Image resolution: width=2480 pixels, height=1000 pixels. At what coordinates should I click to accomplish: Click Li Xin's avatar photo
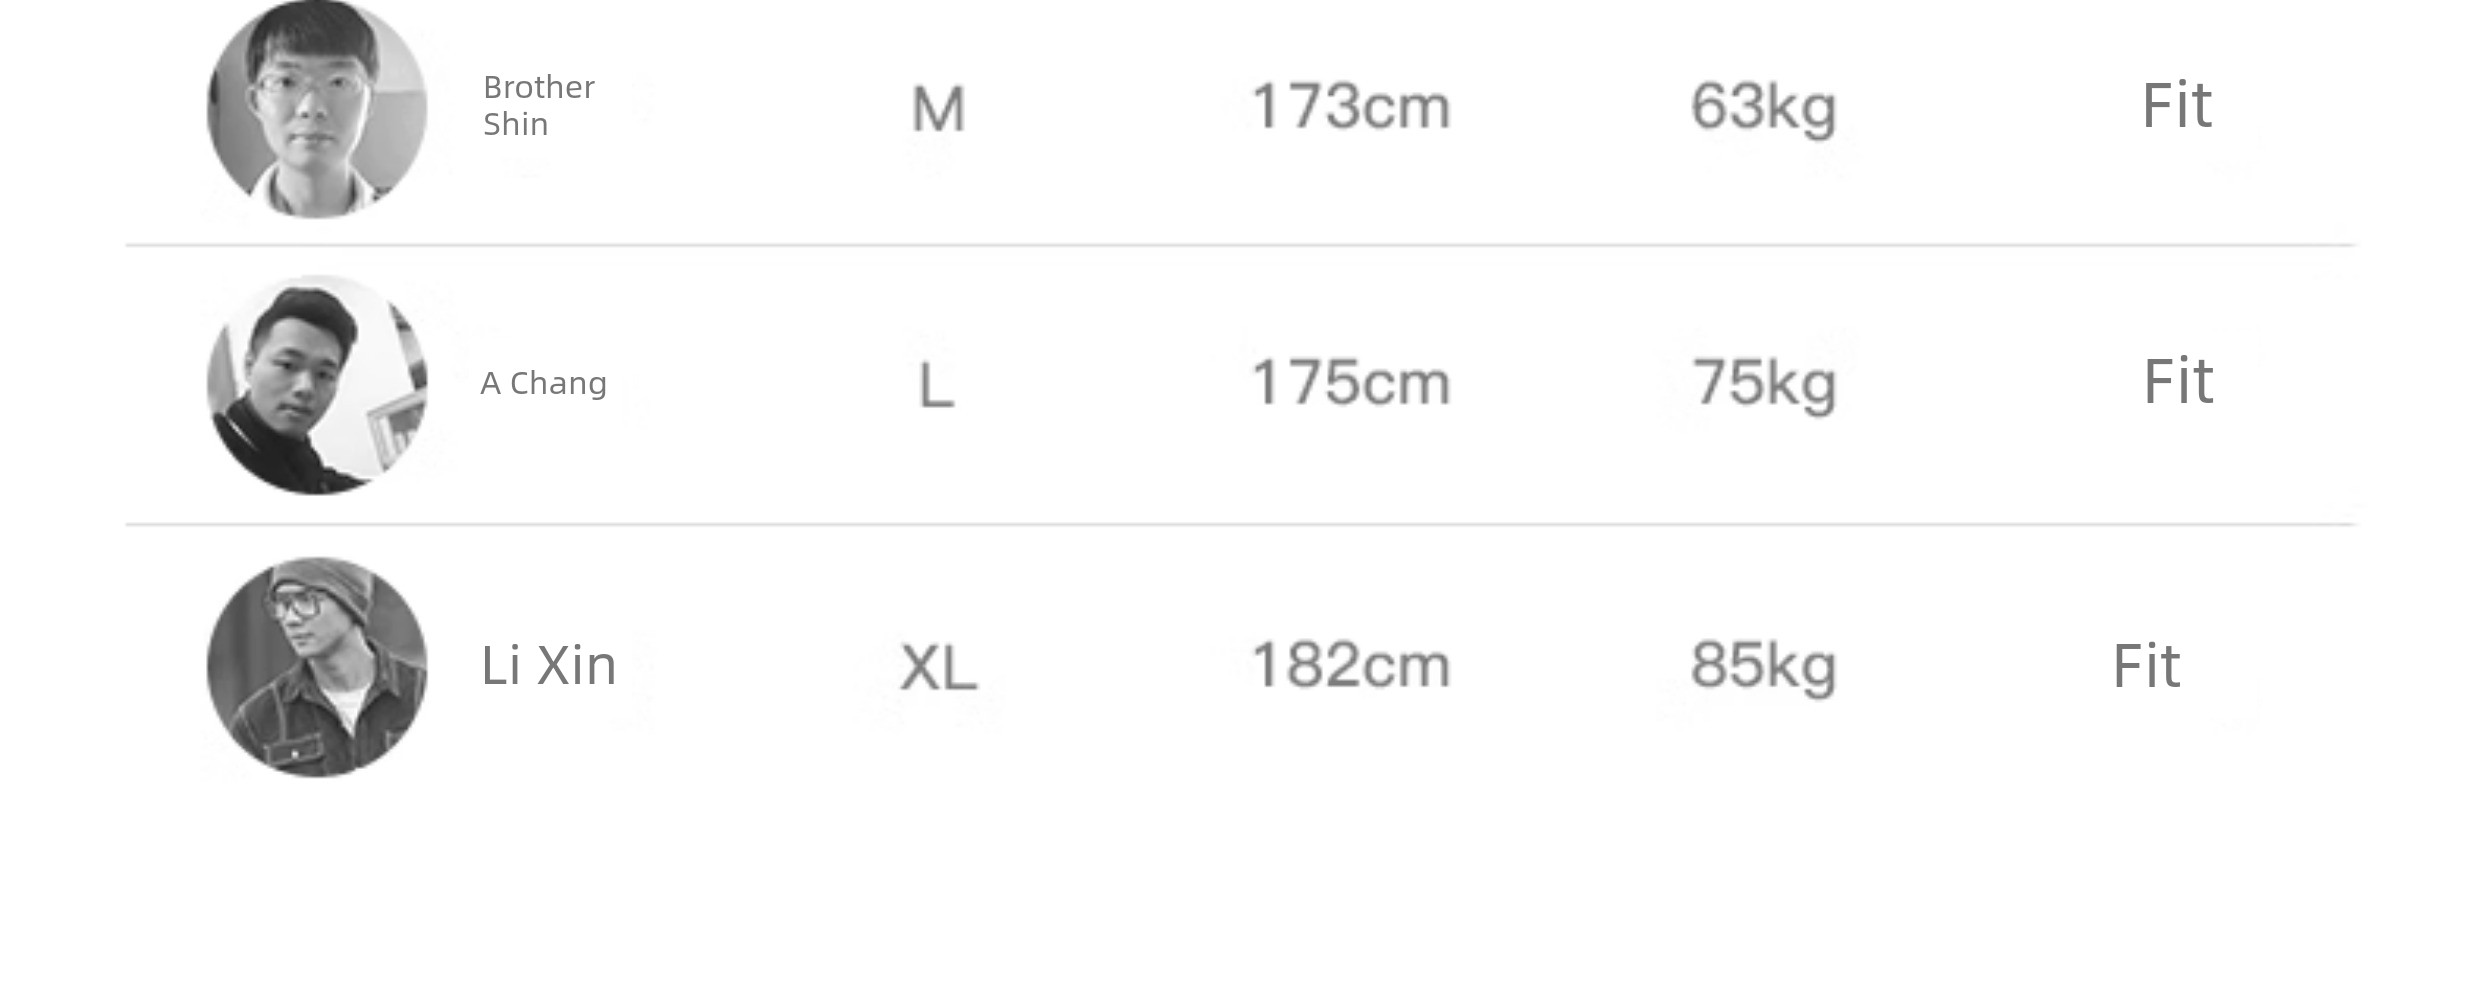coord(317,667)
